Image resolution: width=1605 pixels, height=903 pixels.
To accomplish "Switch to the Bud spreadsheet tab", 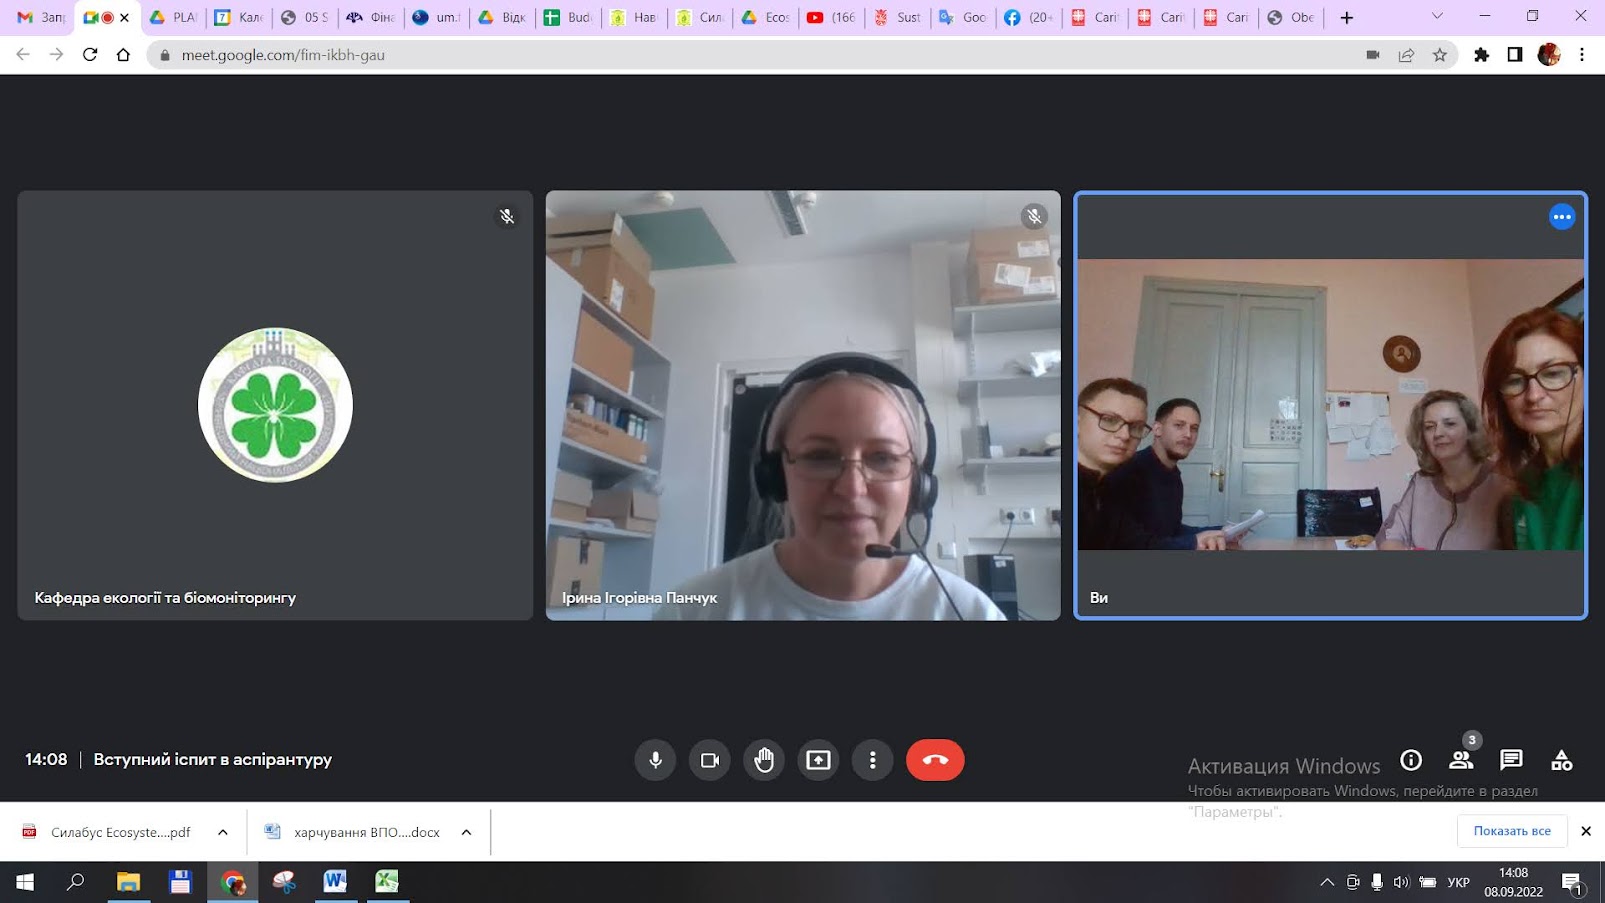I will point(568,17).
